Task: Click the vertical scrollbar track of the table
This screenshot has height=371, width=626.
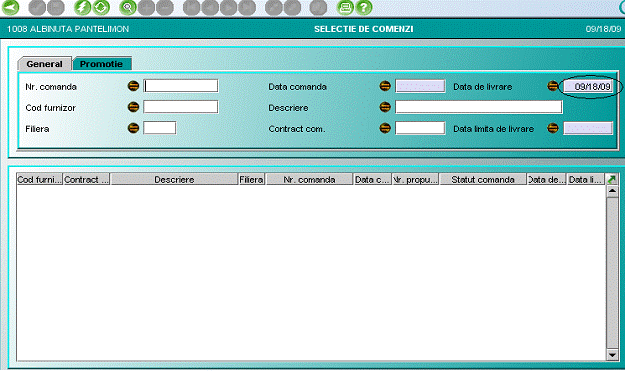Action: point(612,272)
